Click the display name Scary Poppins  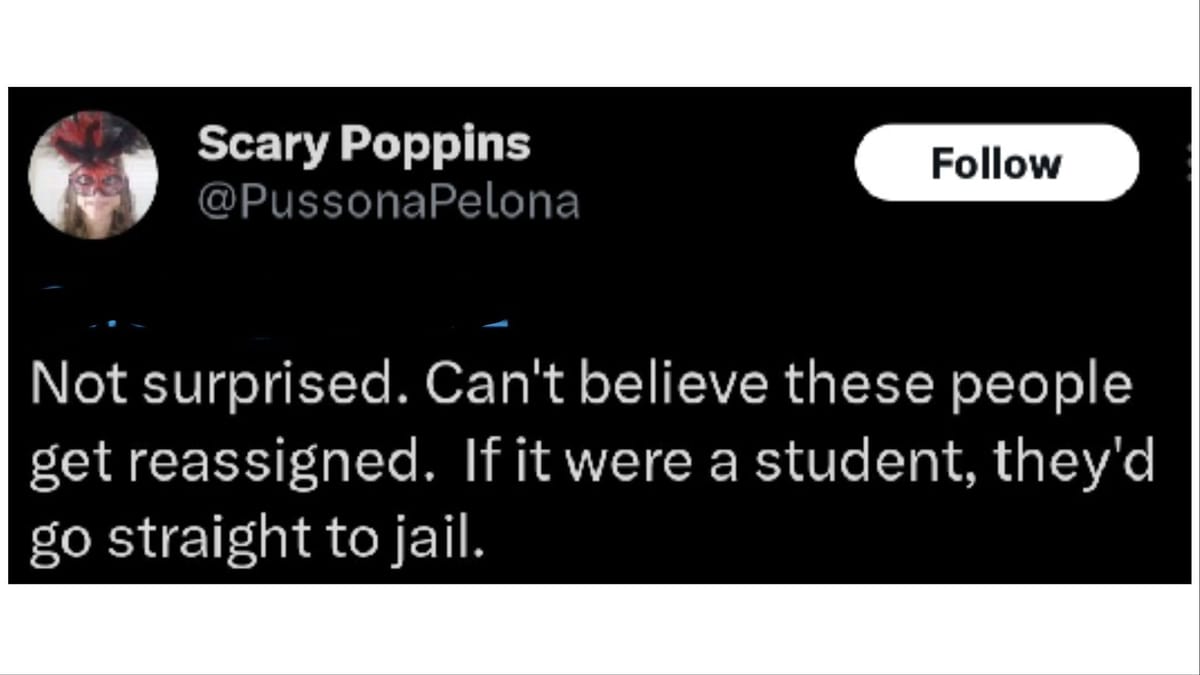click(x=365, y=142)
